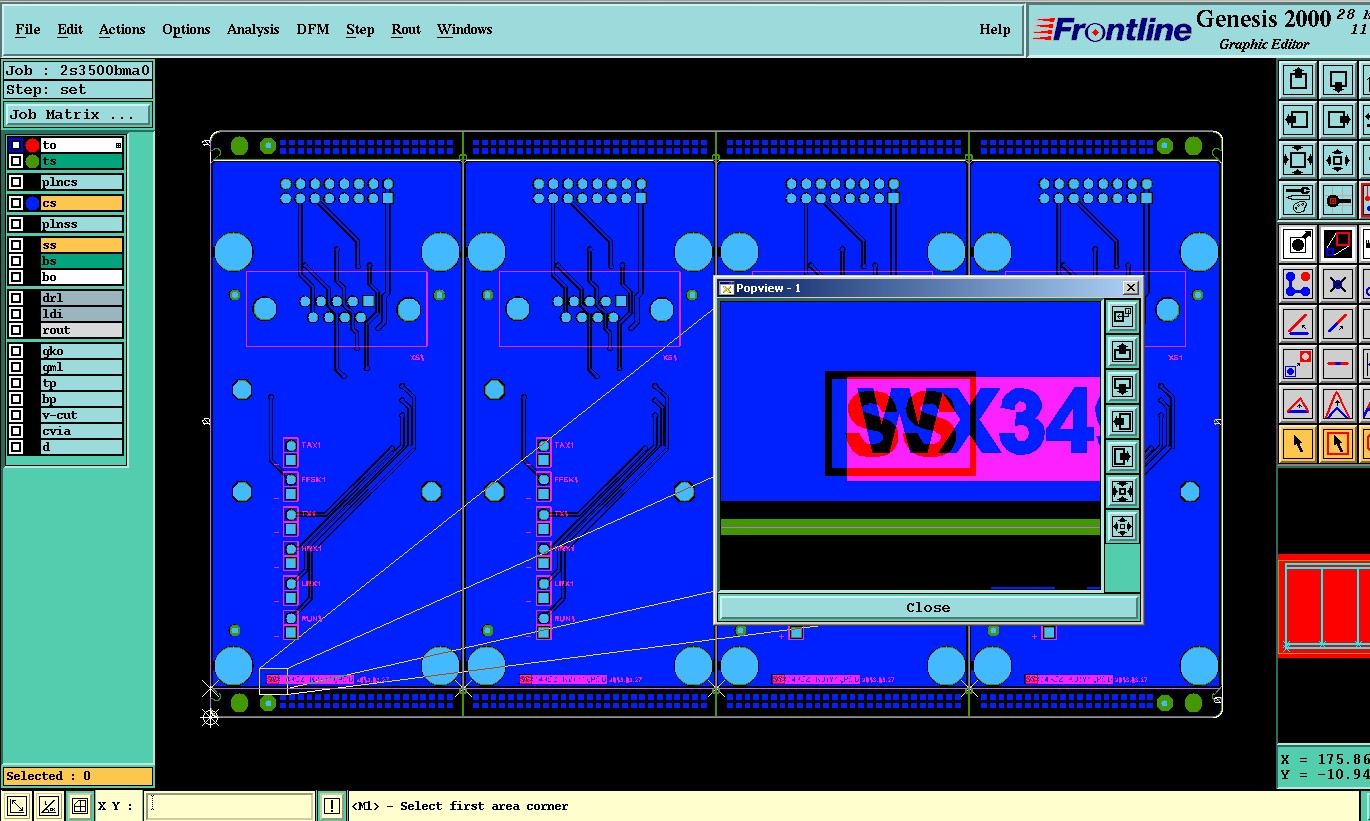
Task: Open the wrench and palette settings icon
Action: coord(1298,200)
